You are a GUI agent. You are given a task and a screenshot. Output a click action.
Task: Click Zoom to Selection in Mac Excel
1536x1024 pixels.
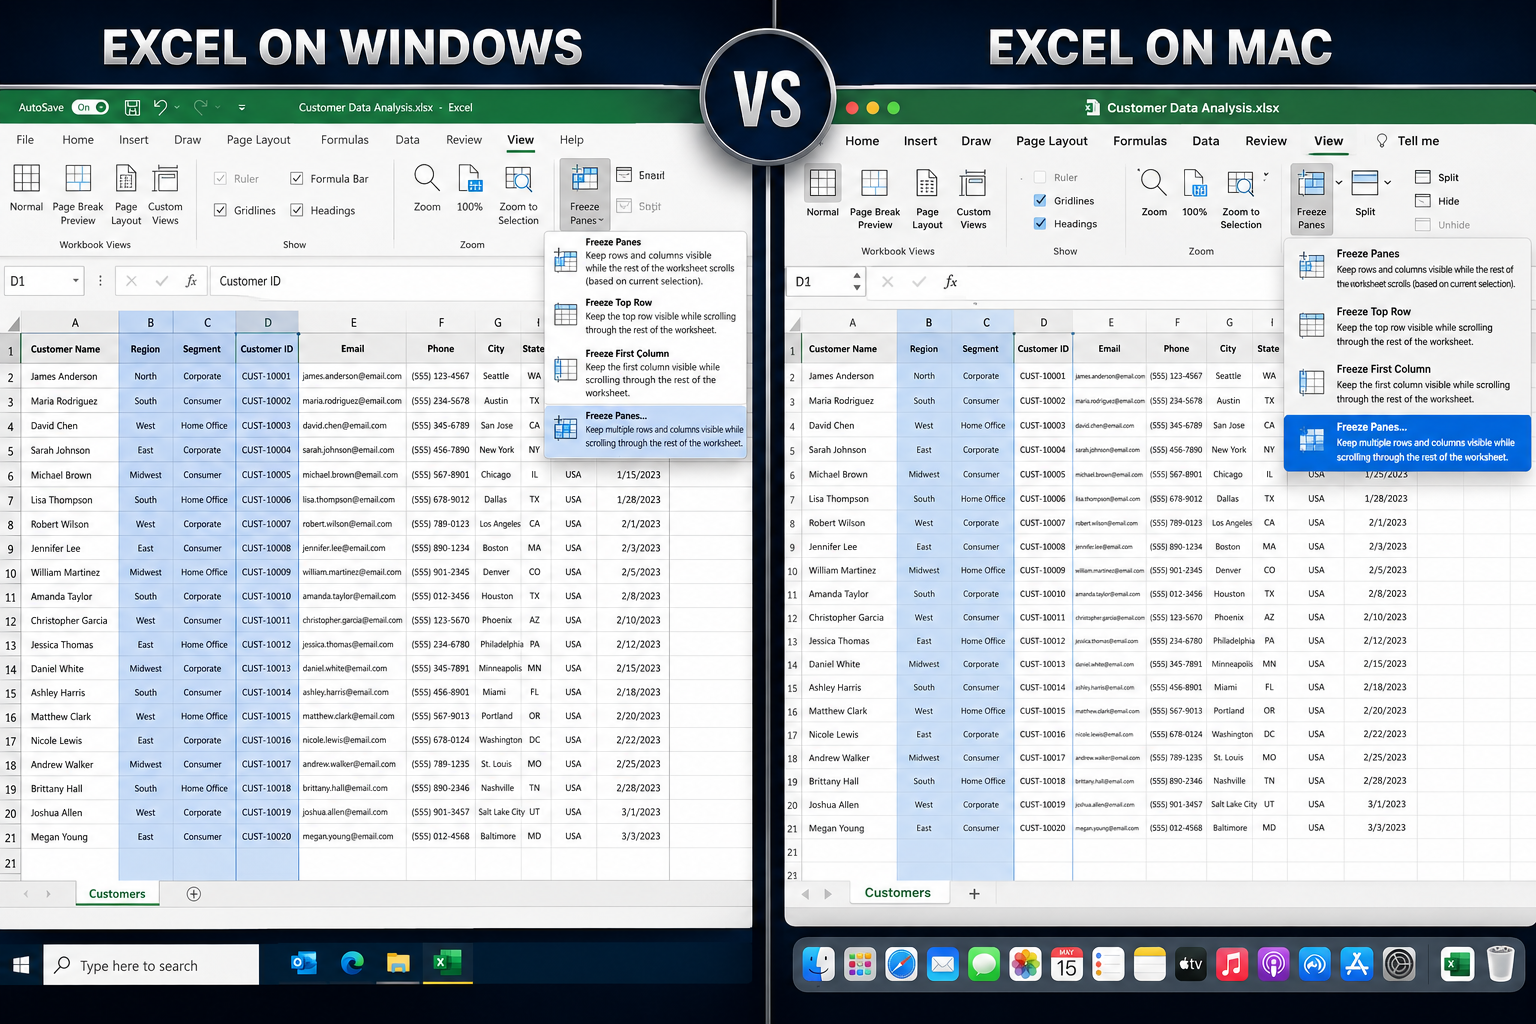(1241, 198)
